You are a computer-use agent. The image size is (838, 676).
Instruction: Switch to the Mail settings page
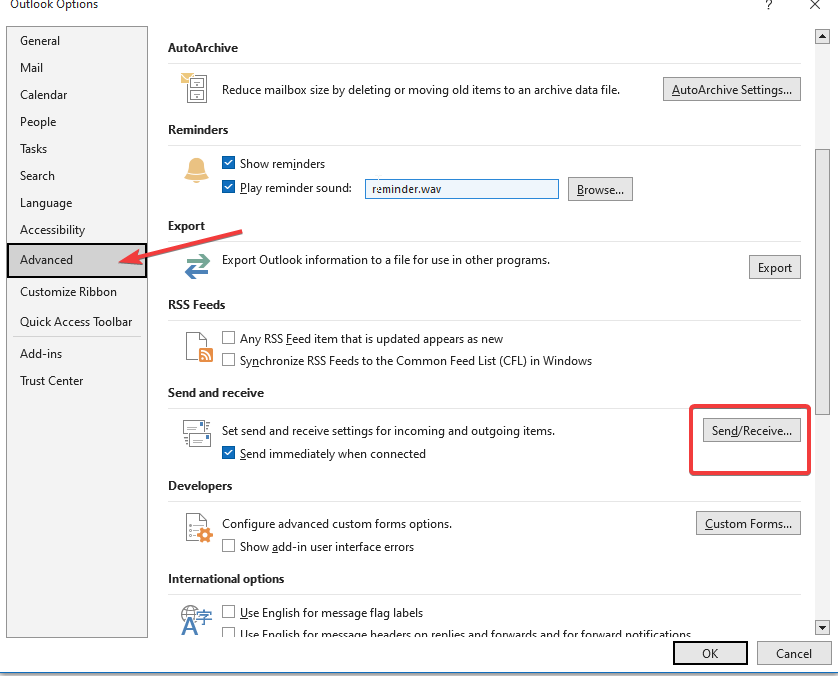coord(31,67)
